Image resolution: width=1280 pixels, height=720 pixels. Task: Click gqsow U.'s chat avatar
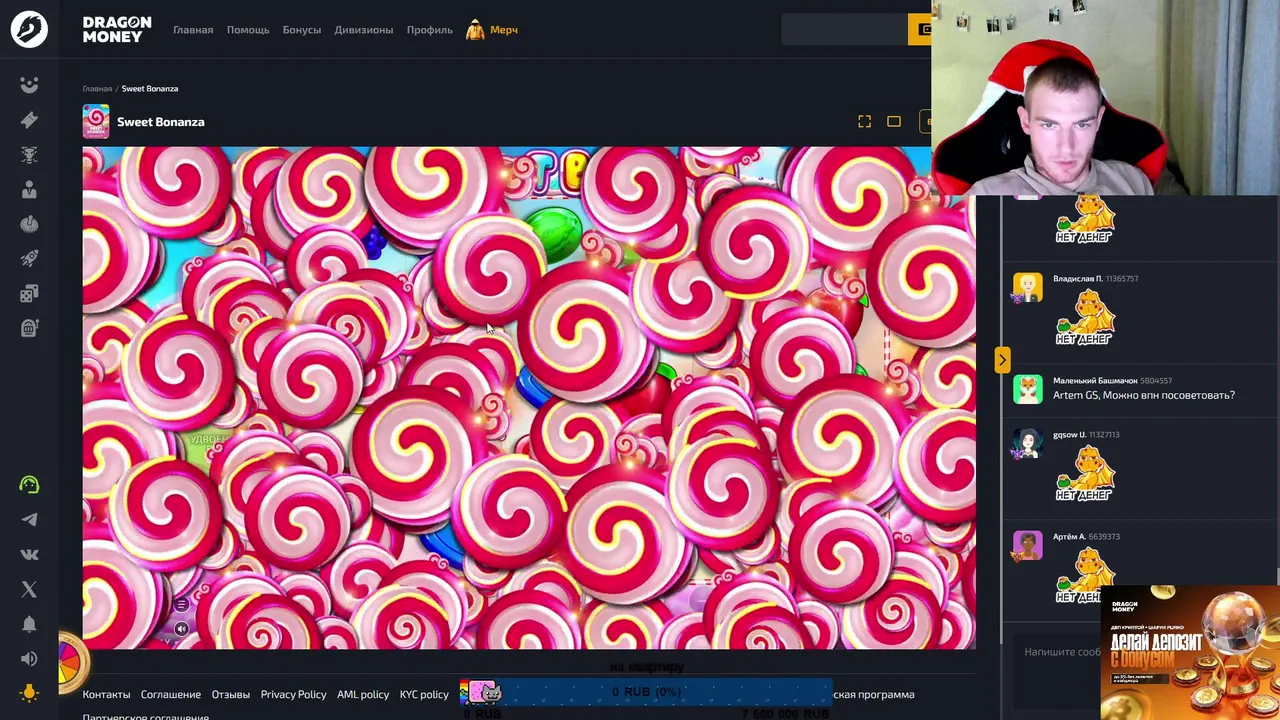(x=1027, y=444)
